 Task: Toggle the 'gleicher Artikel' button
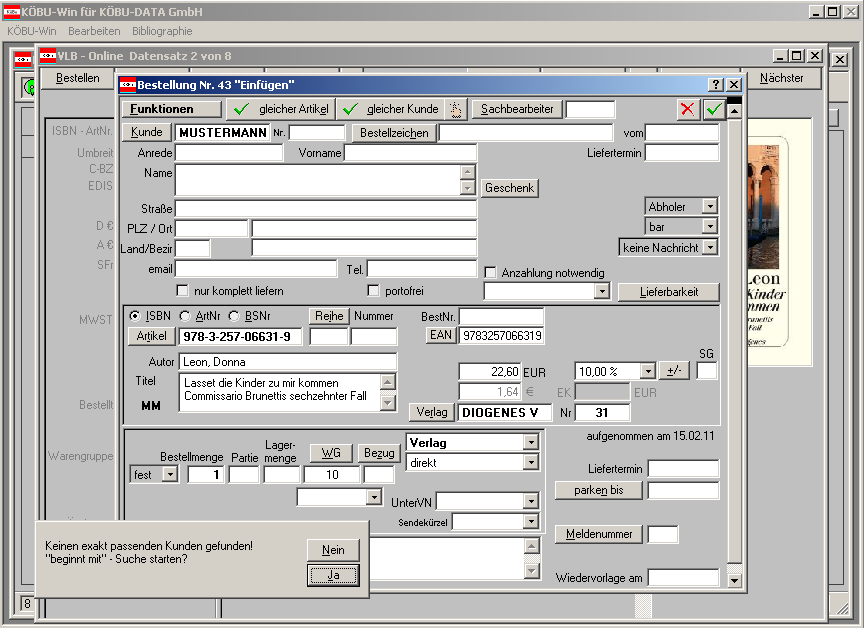tap(281, 110)
